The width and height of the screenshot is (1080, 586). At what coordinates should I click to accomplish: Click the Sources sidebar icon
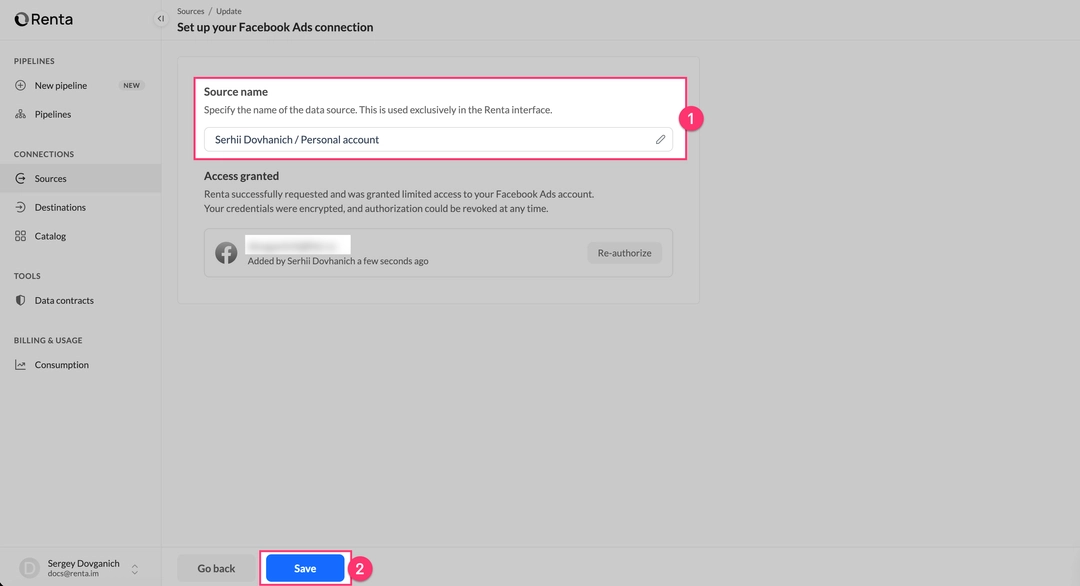click(21, 179)
